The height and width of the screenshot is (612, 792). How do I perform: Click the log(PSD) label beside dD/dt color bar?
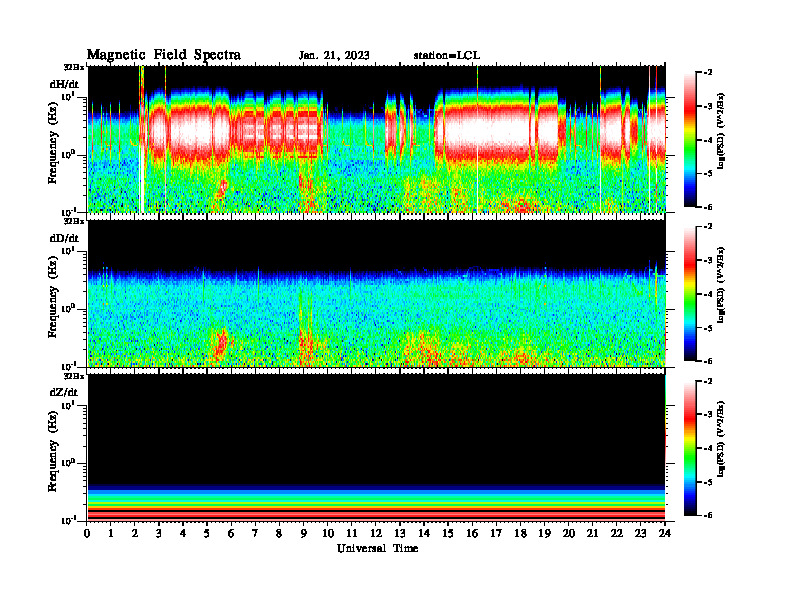(721, 285)
